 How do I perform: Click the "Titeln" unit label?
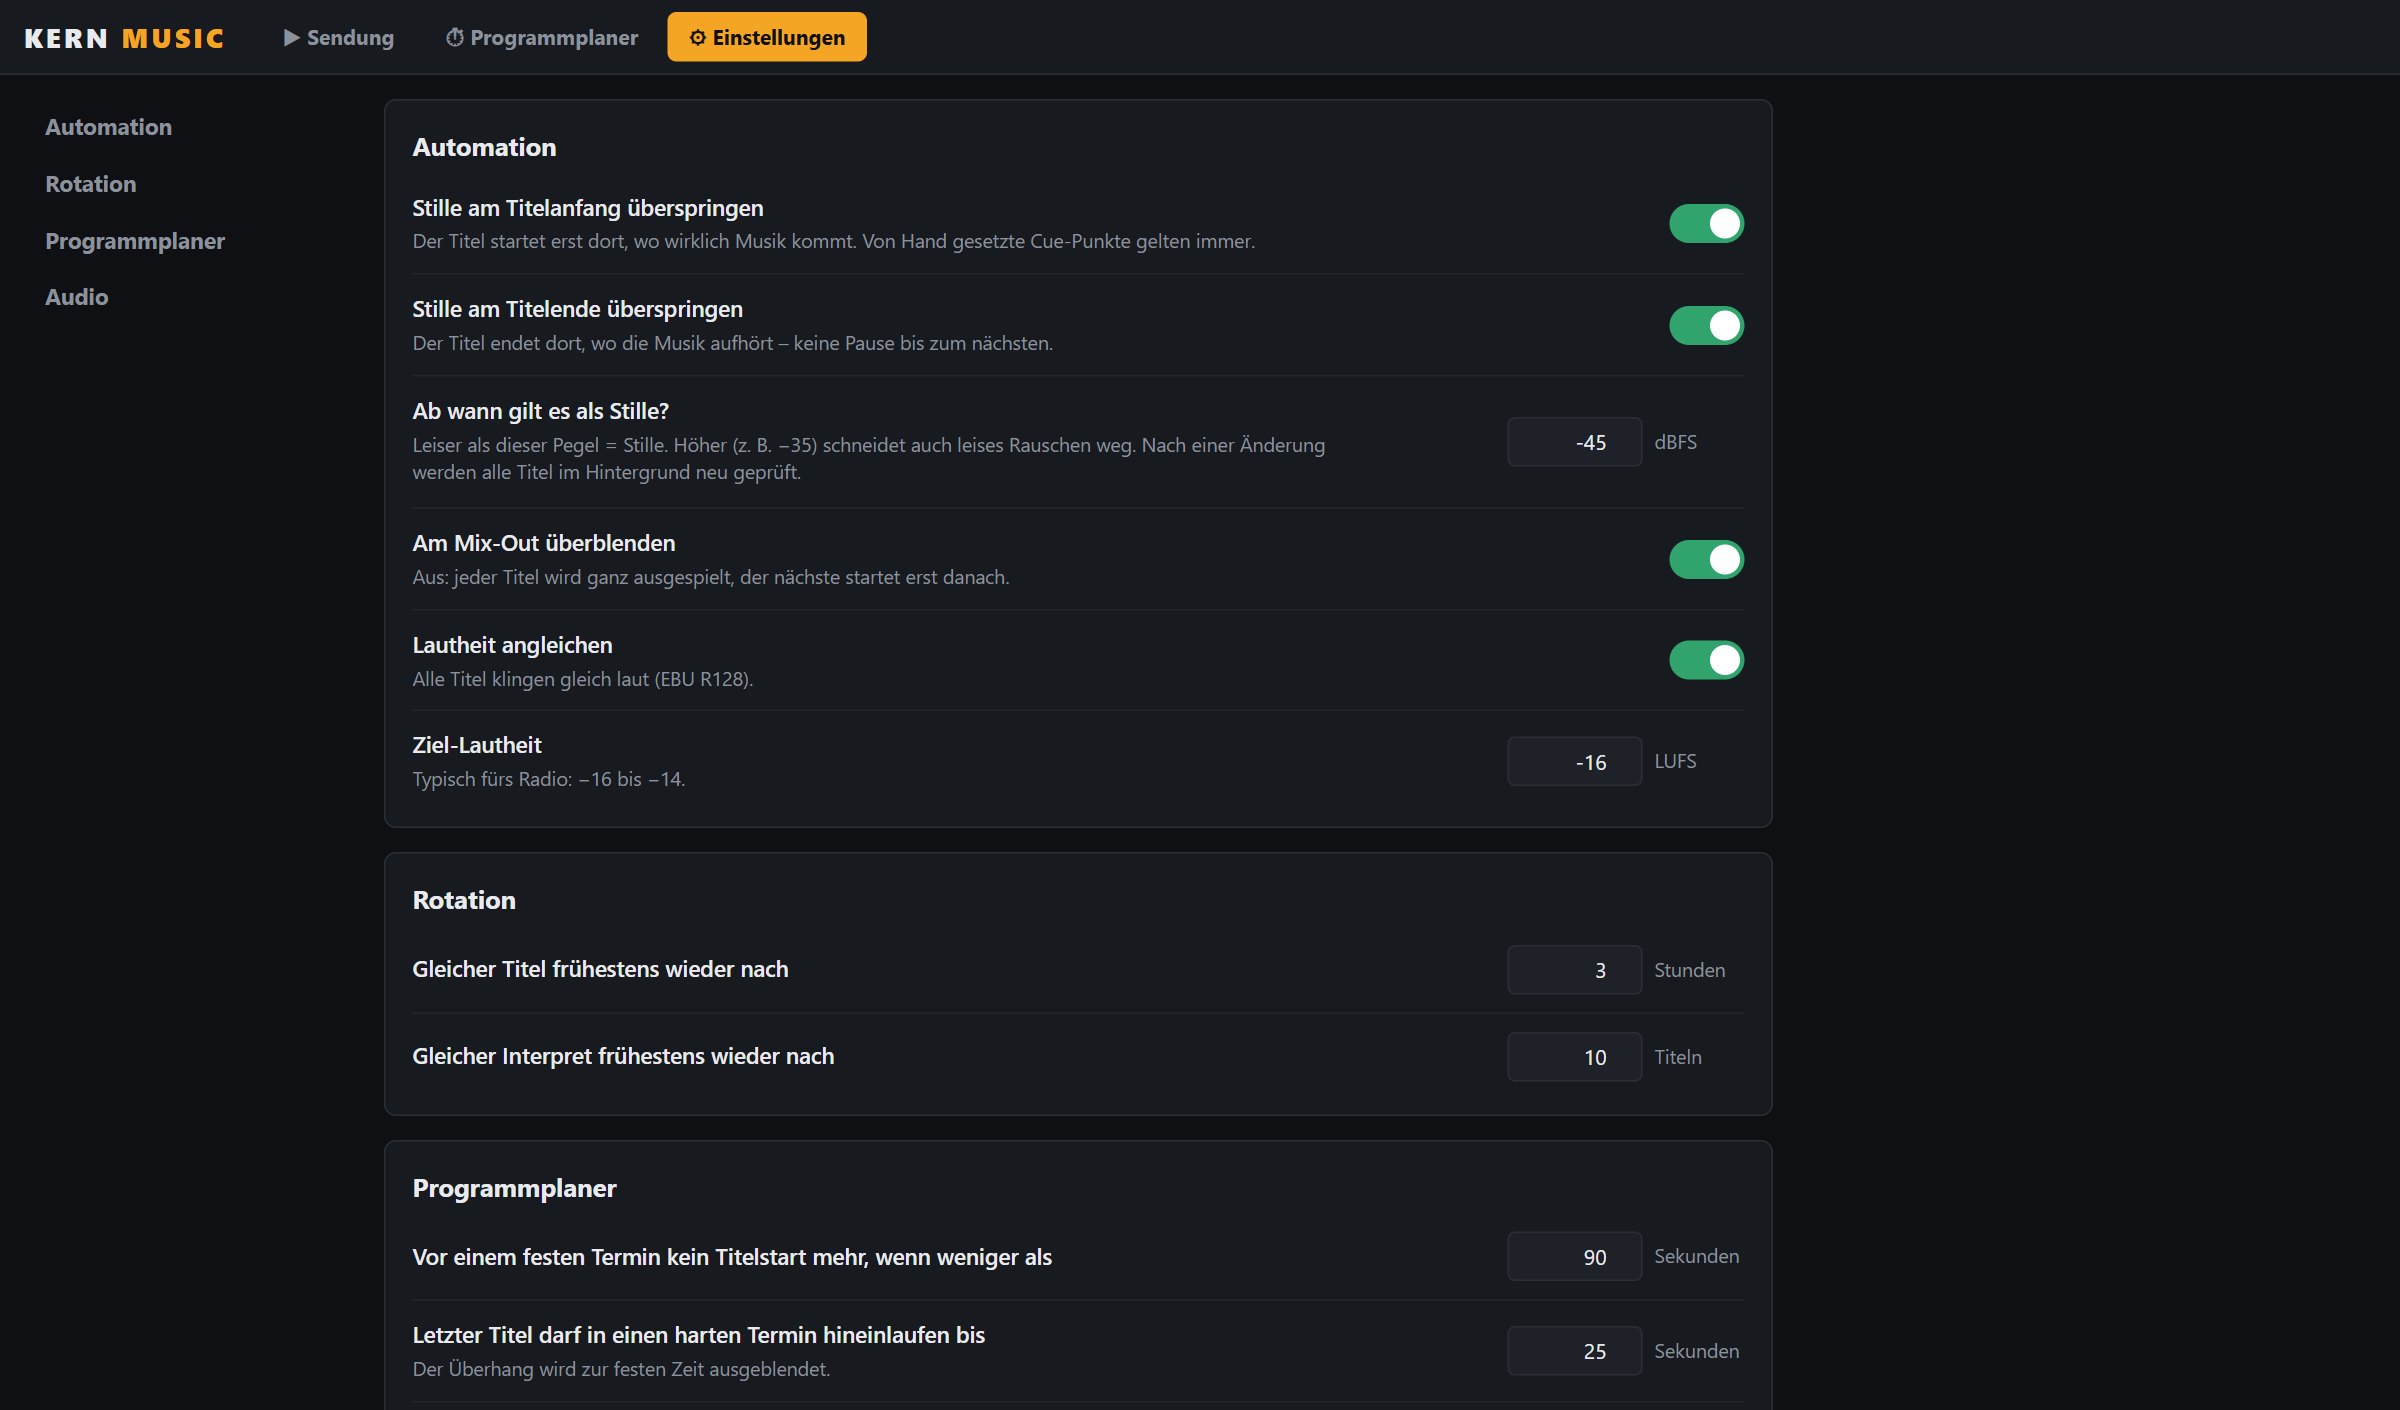[x=1677, y=1057]
